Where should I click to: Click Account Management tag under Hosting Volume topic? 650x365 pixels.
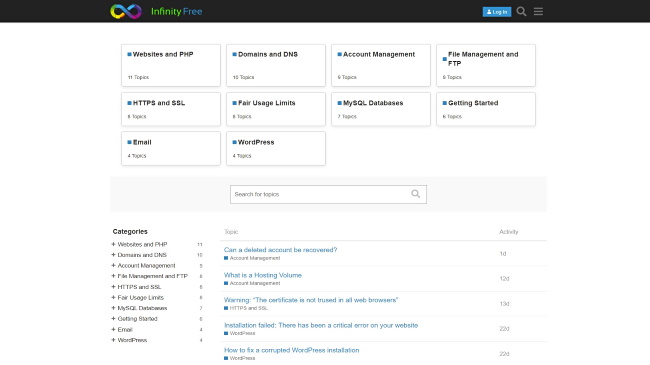(x=252, y=283)
